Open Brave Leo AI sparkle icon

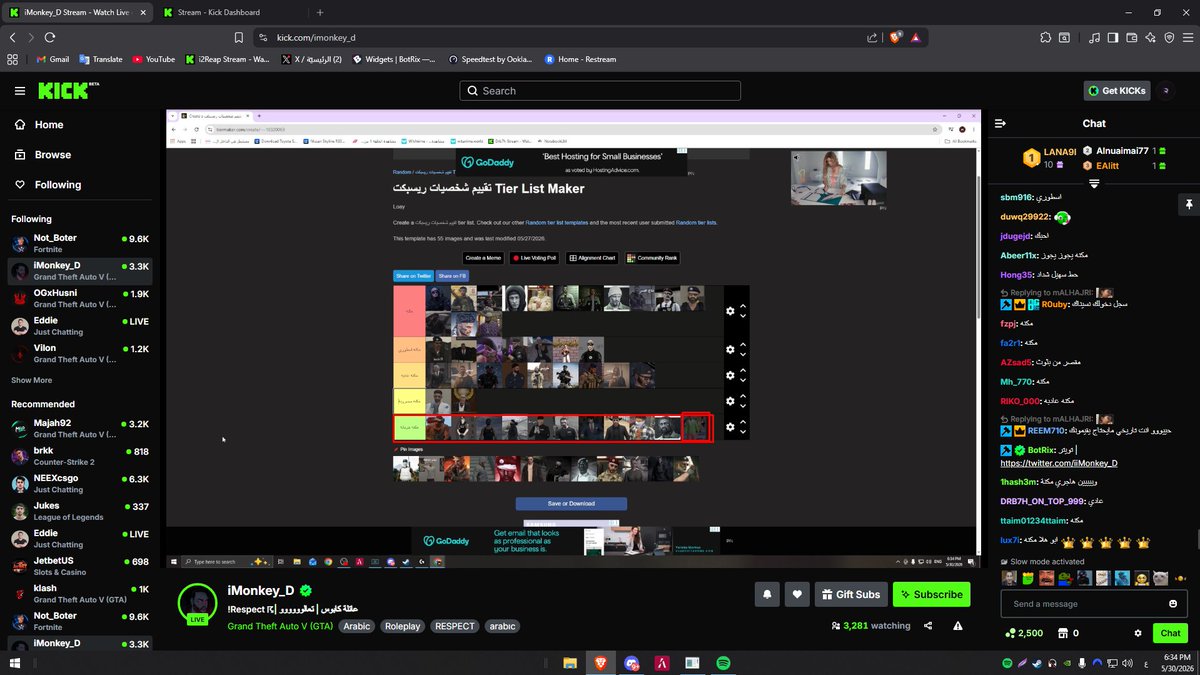tap(1150, 37)
